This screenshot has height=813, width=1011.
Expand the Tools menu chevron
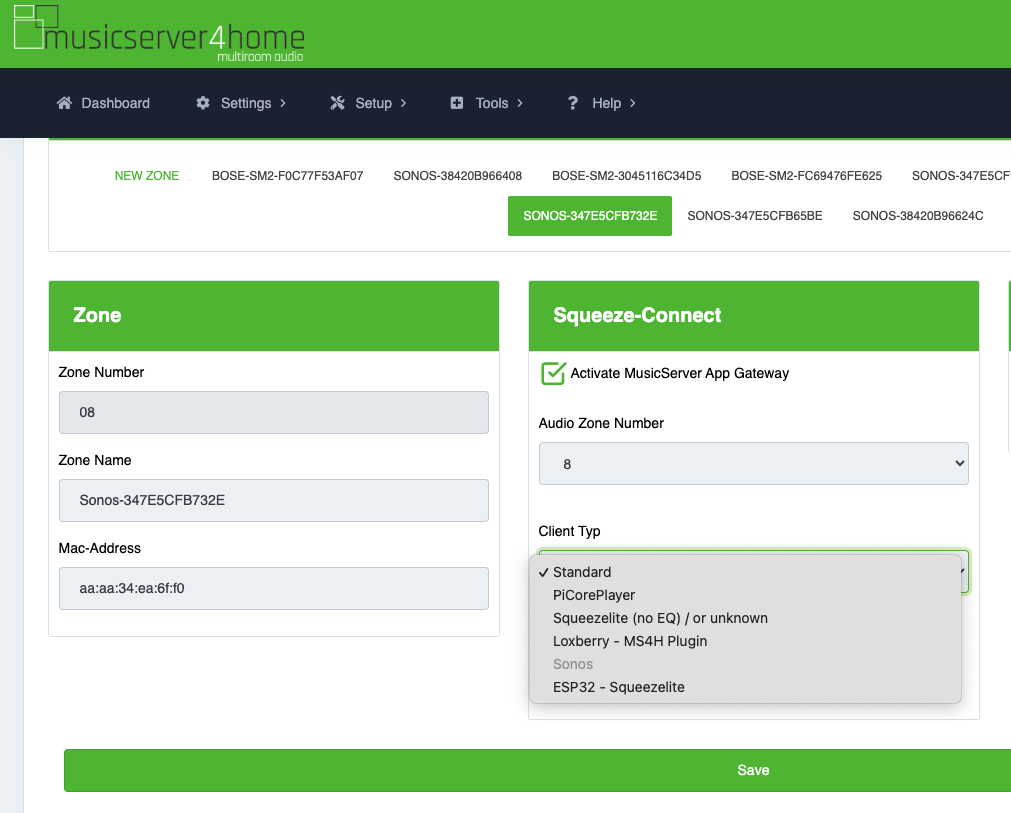coord(520,103)
